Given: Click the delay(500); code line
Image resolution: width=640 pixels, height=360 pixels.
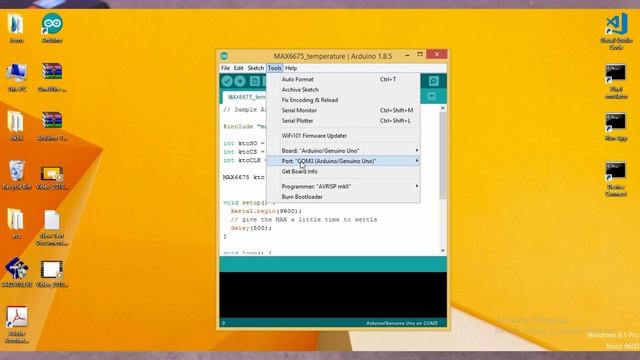Looking at the screenshot, I should click(x=251, y=228).
